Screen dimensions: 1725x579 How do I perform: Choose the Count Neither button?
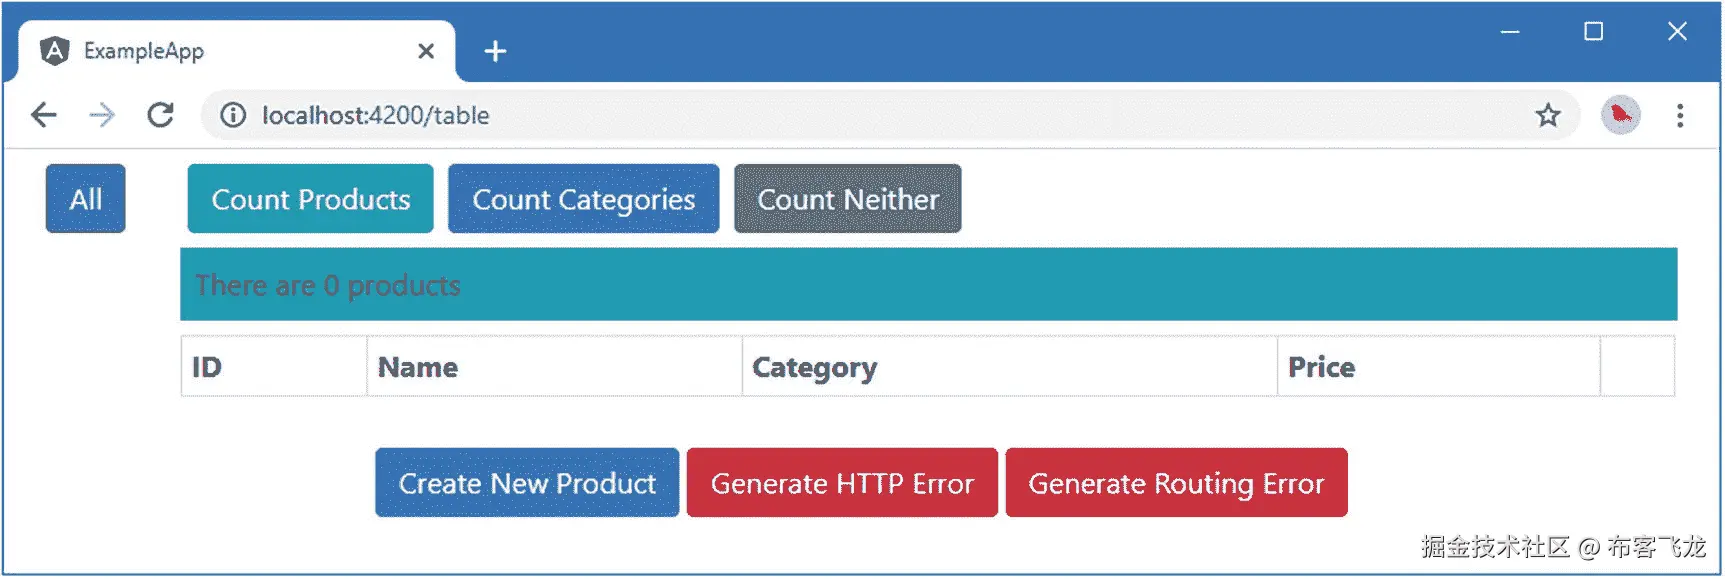(x=847, y=199)
